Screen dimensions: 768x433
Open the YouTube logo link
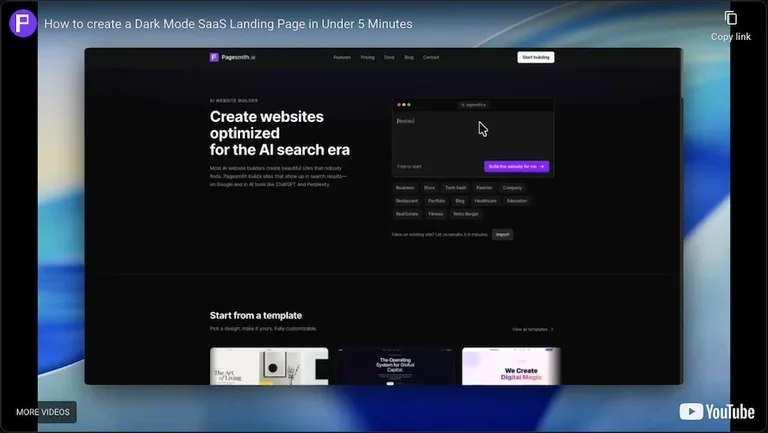tap(717, 411)
